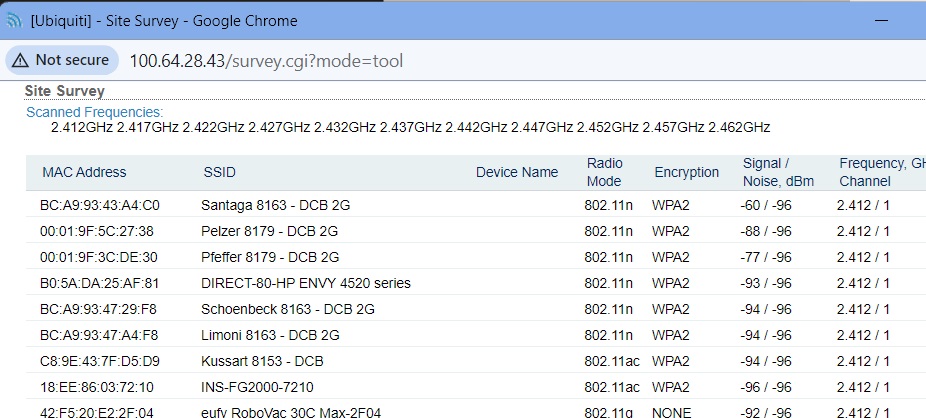The height and width of the screenshot is (418, 926).
Task: Sort by Frequency/Channel column header
Action: pyautogui.click(x=880, y=172)
